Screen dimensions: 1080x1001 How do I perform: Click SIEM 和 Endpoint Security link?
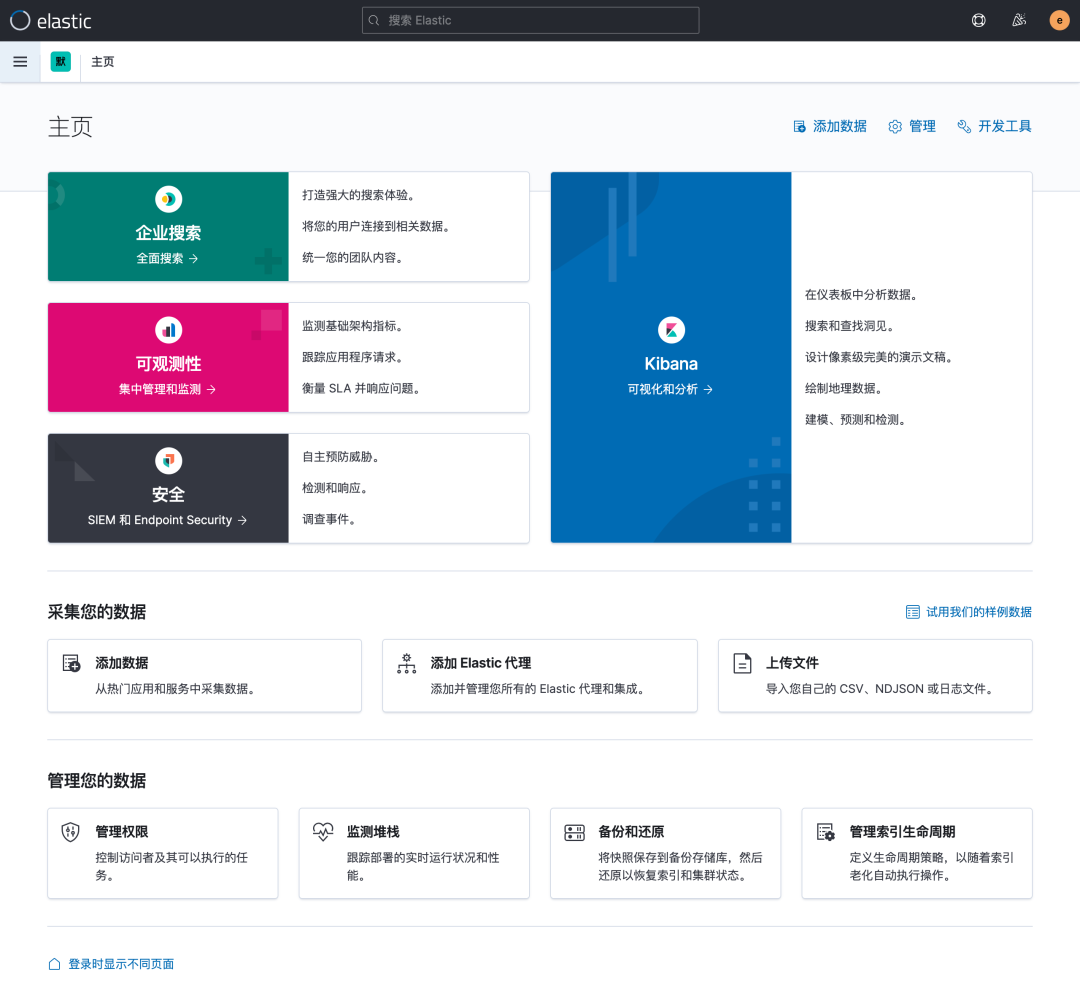(167, 520)
